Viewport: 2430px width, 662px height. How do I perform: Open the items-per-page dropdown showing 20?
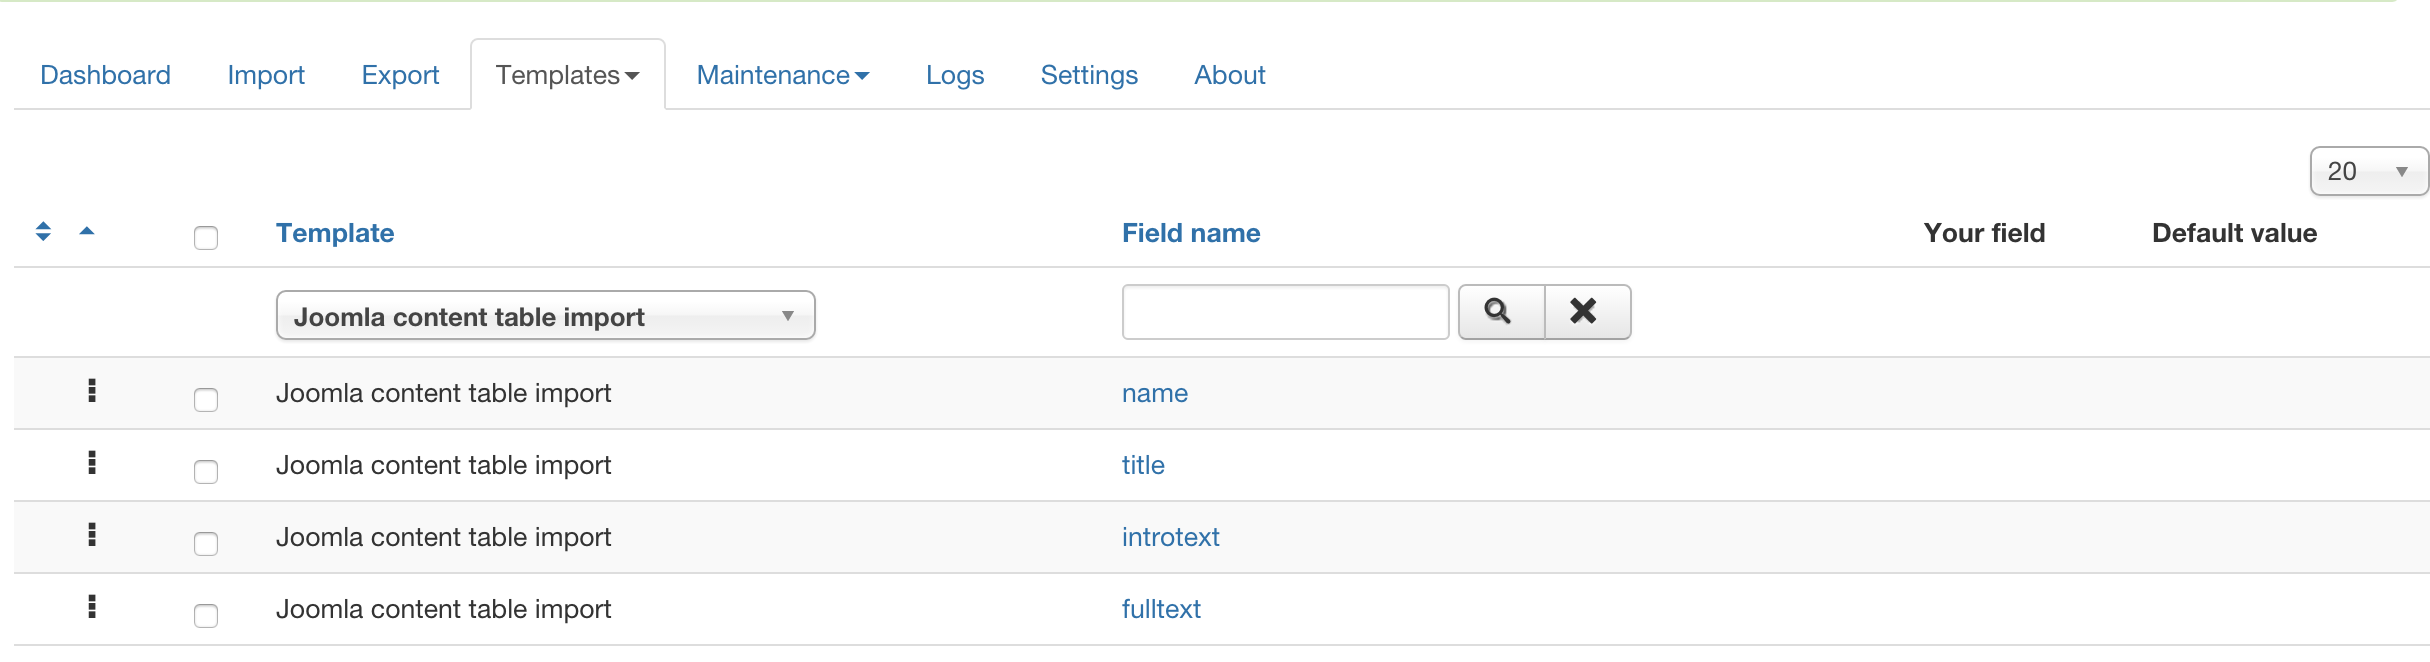pos(2367,170)
